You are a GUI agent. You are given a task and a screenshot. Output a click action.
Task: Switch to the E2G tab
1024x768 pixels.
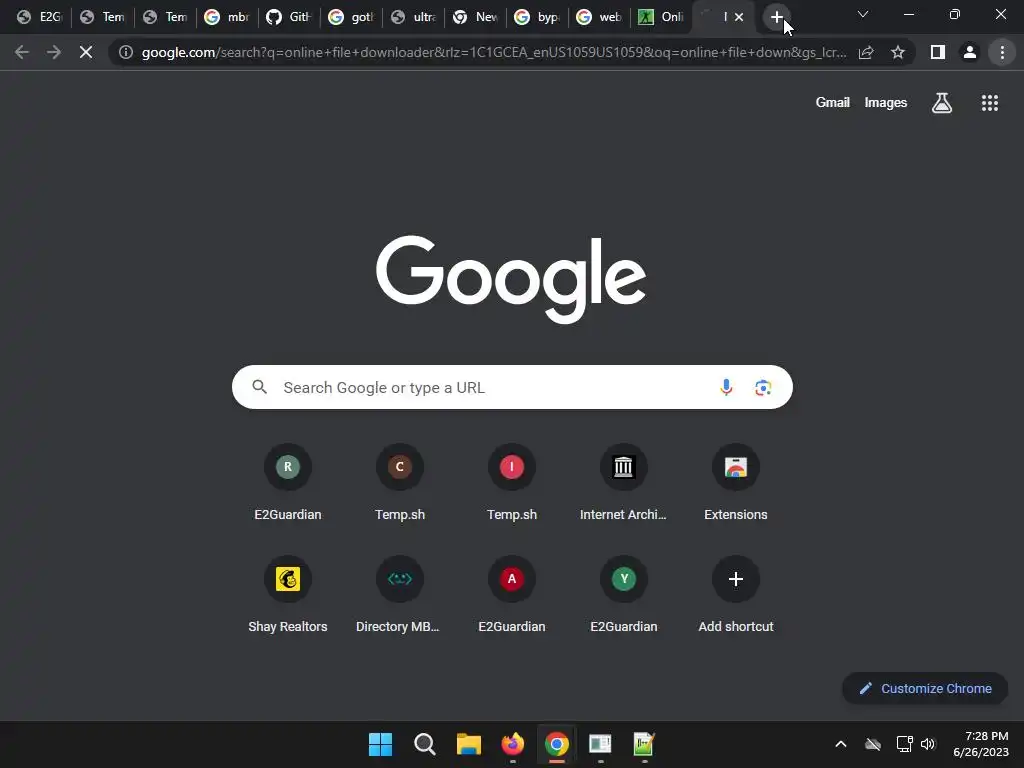click(39, 17)
